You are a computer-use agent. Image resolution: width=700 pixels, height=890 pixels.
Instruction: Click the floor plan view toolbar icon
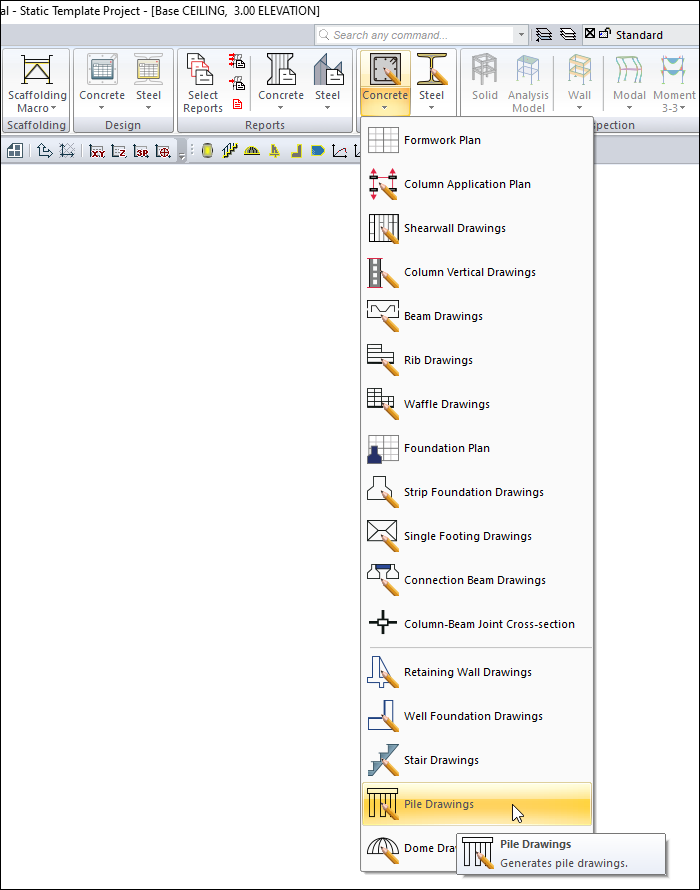pyautogui.click(x=15, y=150)
